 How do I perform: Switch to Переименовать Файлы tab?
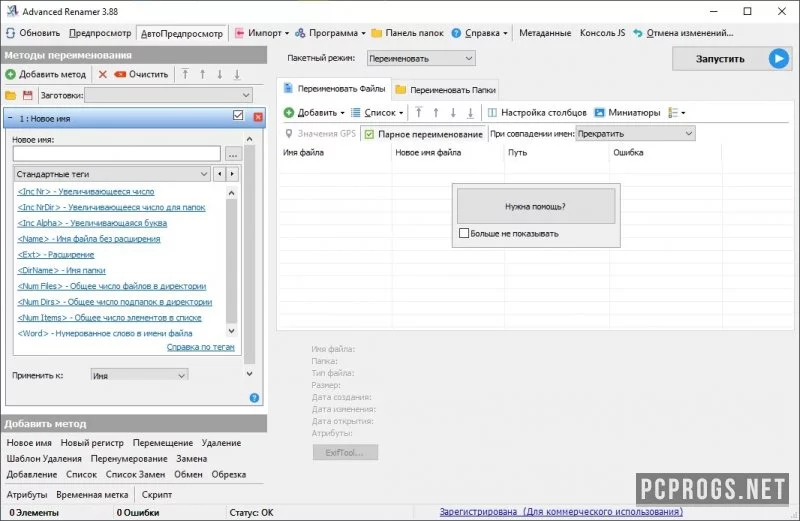point(335,89)
